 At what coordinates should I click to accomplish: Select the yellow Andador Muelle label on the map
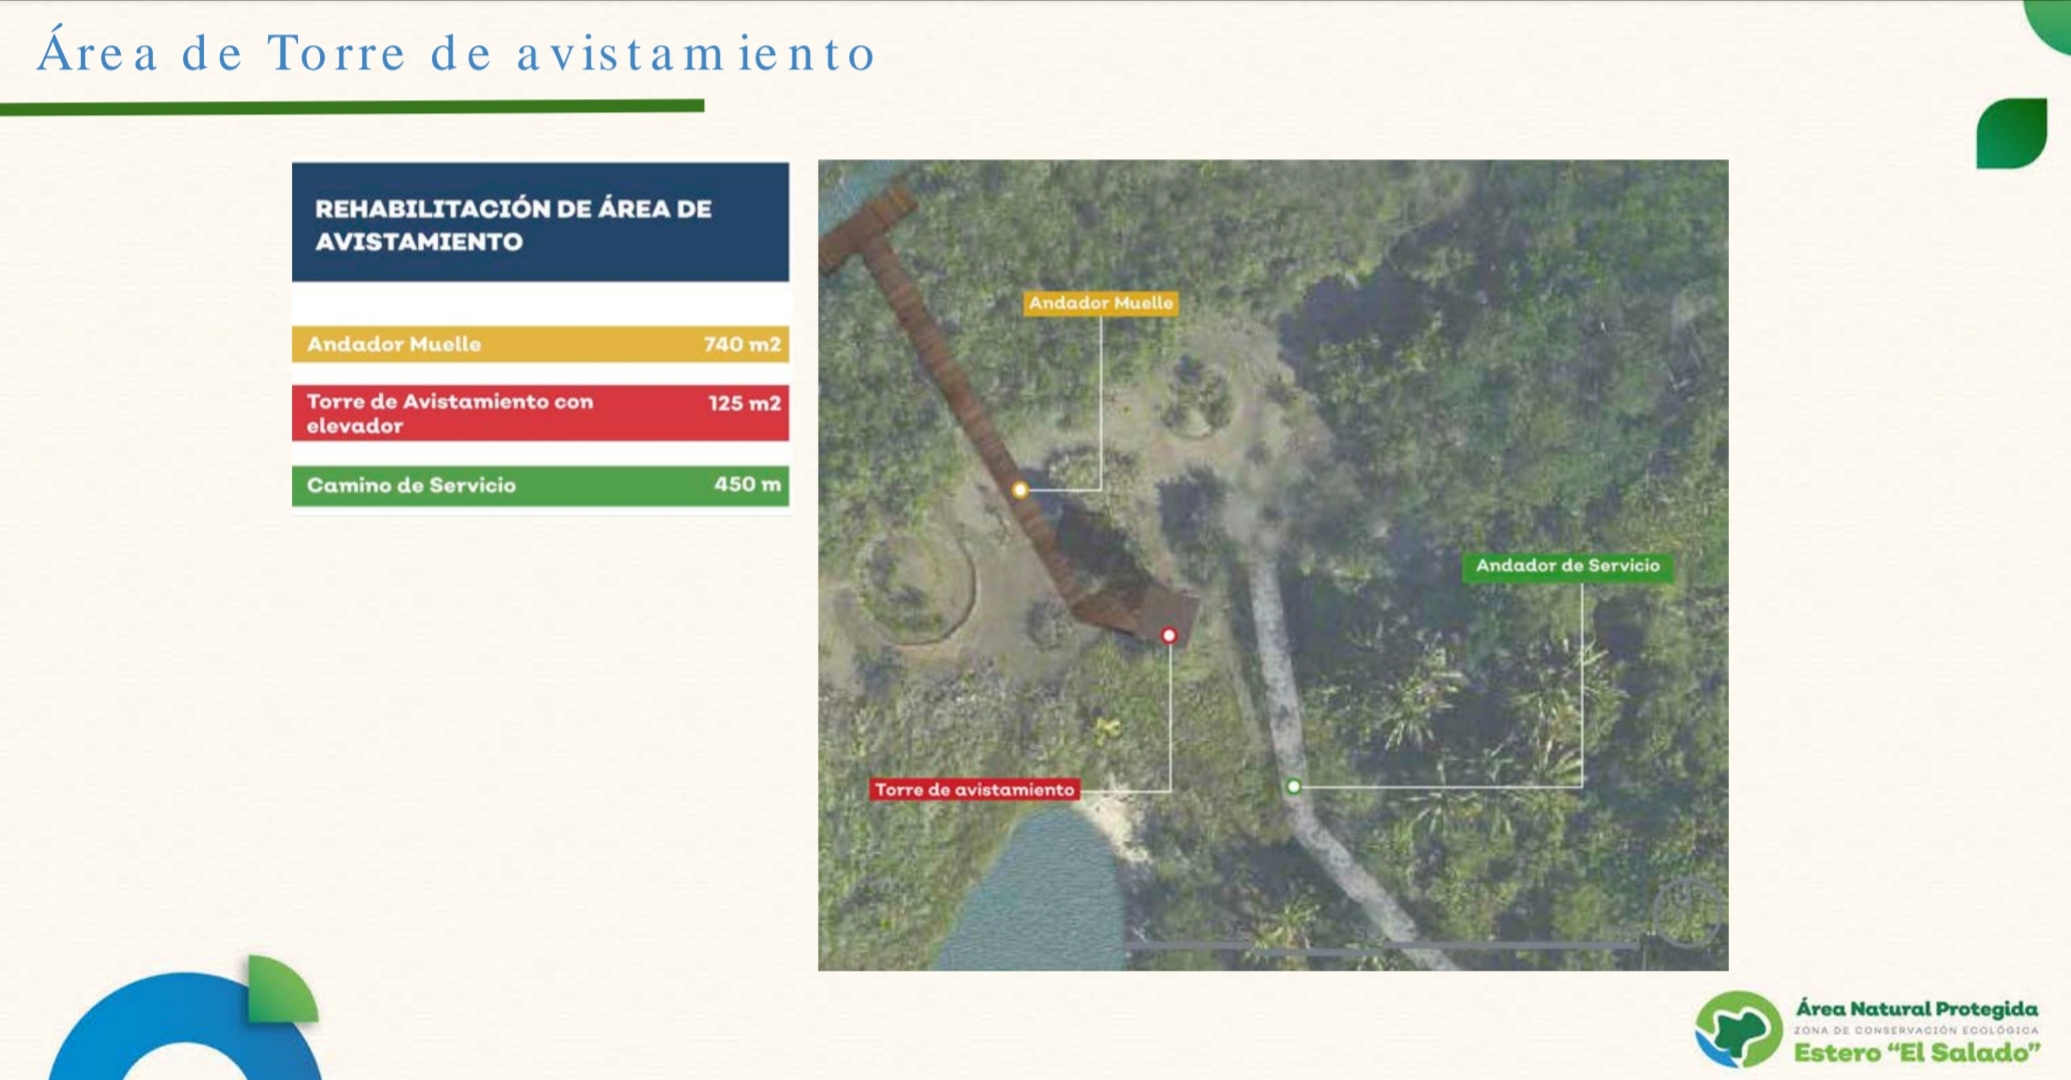click(1100, 303)
